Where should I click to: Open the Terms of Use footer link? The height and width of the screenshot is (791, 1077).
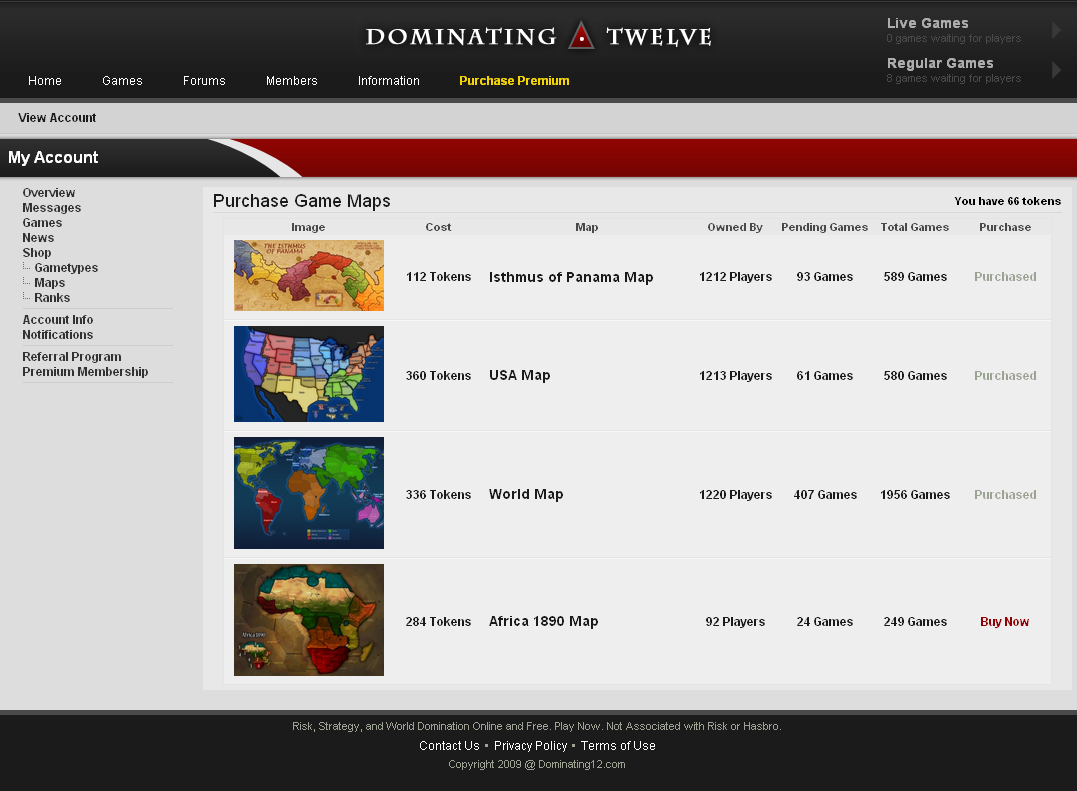pyautogui.click(x=618, y=746)
